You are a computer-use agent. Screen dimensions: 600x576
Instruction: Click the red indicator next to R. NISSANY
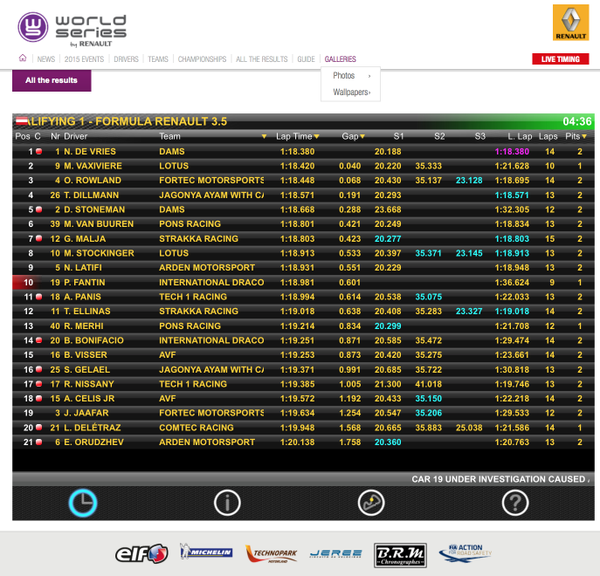(x=39, y=384)
